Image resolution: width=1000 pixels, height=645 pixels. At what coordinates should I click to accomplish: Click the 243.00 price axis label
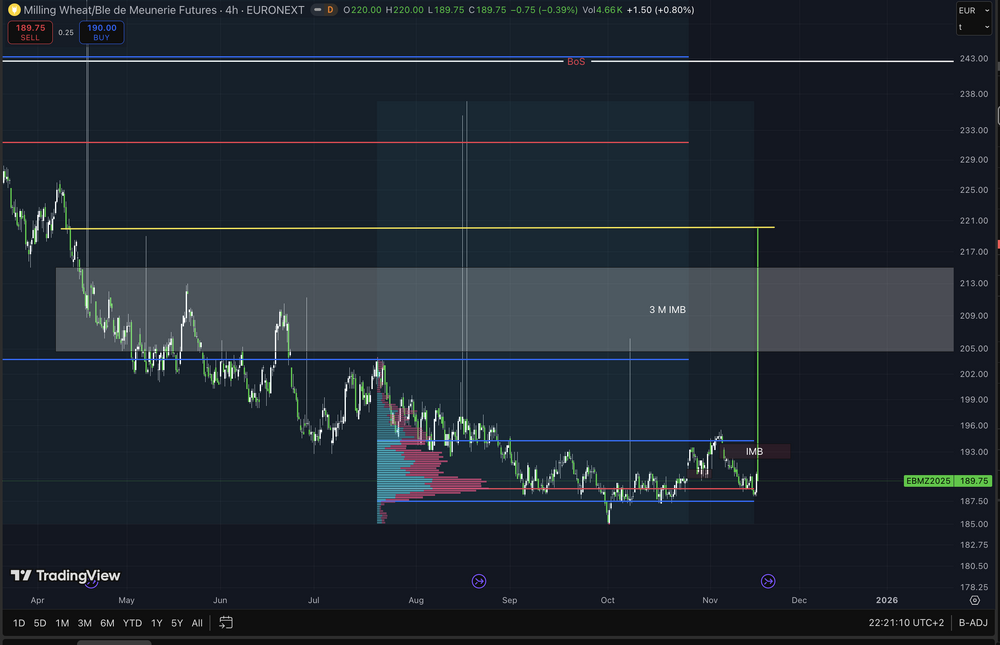pyautogui.click(x=974, y=59)
